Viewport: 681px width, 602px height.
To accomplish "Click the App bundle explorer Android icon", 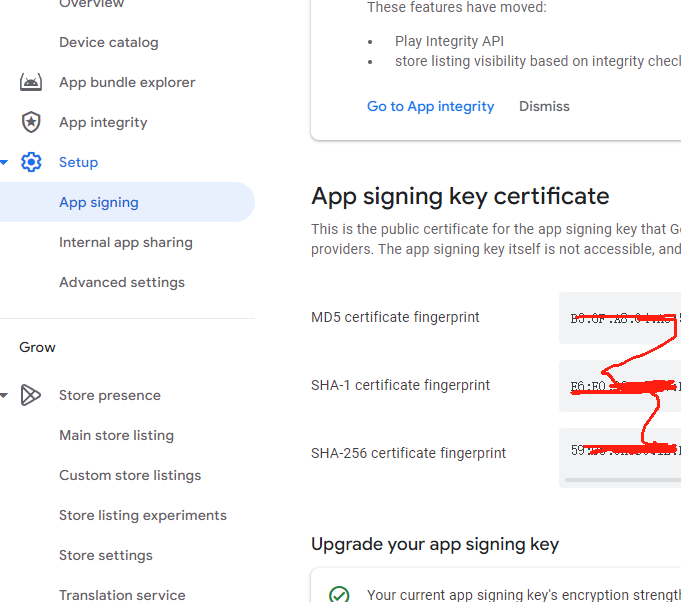I will tap(31, 82).
